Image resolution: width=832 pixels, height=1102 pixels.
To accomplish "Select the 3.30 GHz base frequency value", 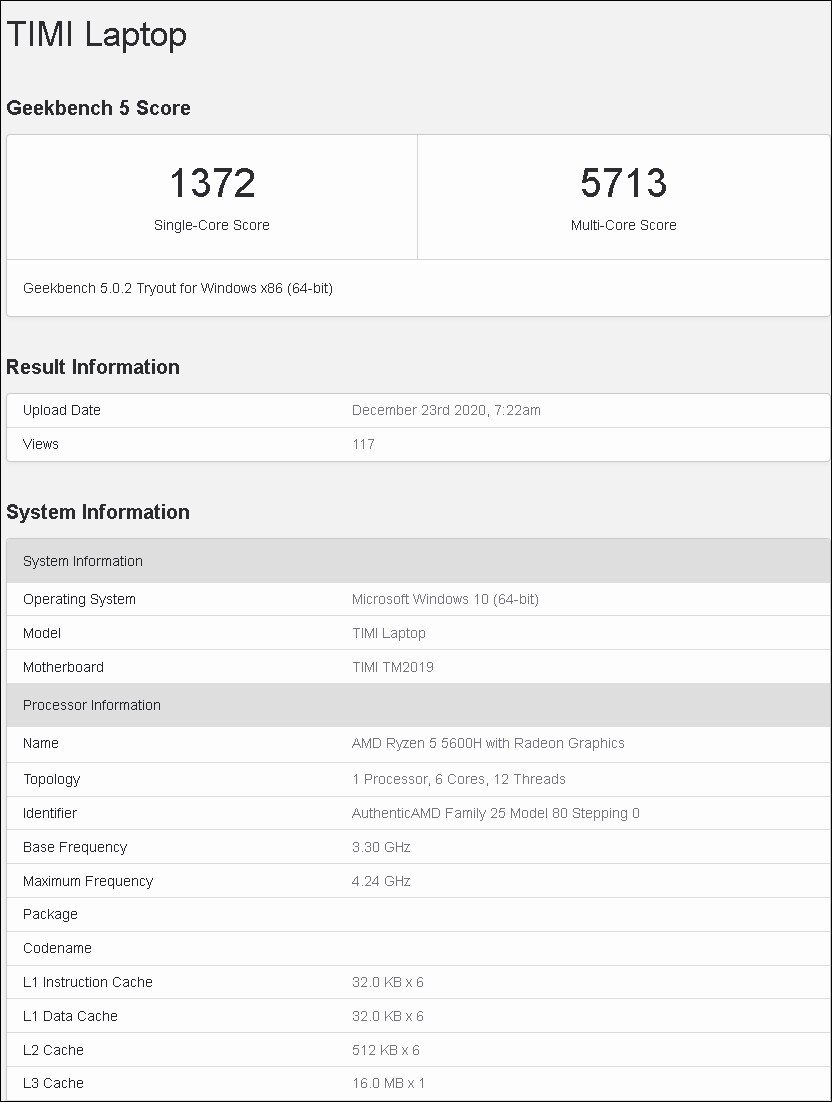I will click(381, 848).
